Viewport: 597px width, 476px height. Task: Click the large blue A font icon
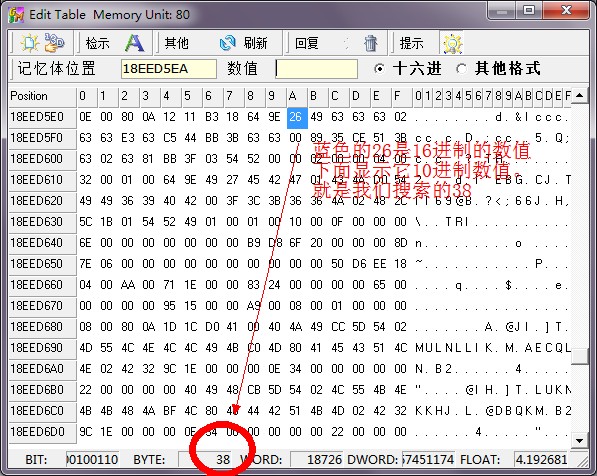coord(135,43)
